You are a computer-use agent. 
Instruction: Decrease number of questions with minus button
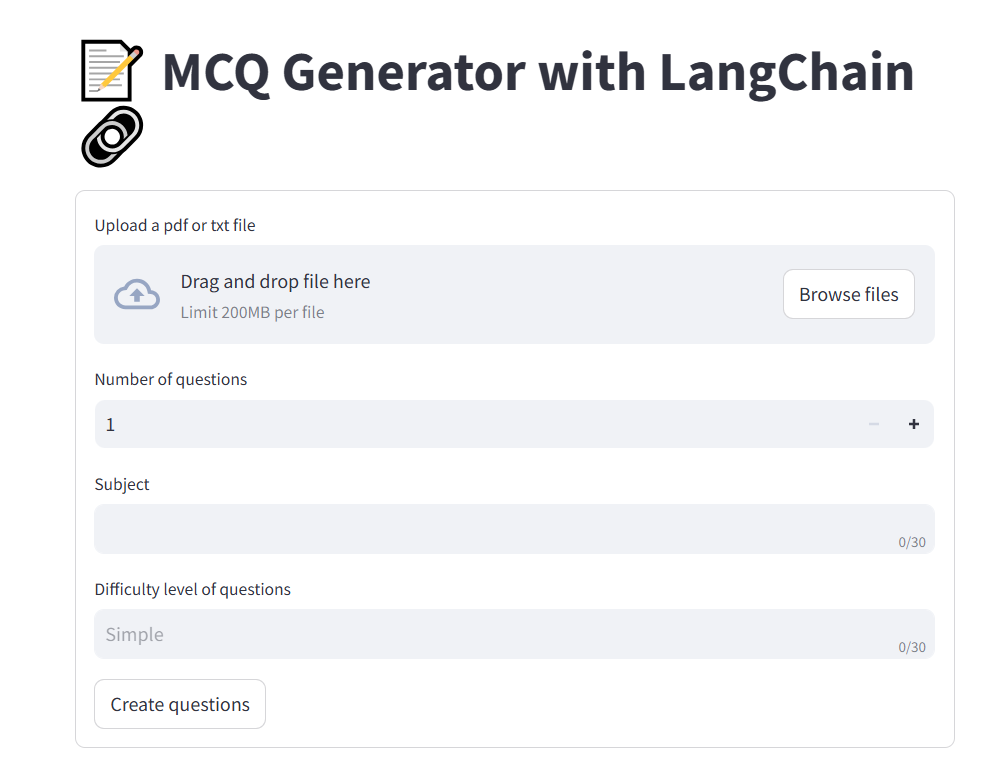coord(874,424)
